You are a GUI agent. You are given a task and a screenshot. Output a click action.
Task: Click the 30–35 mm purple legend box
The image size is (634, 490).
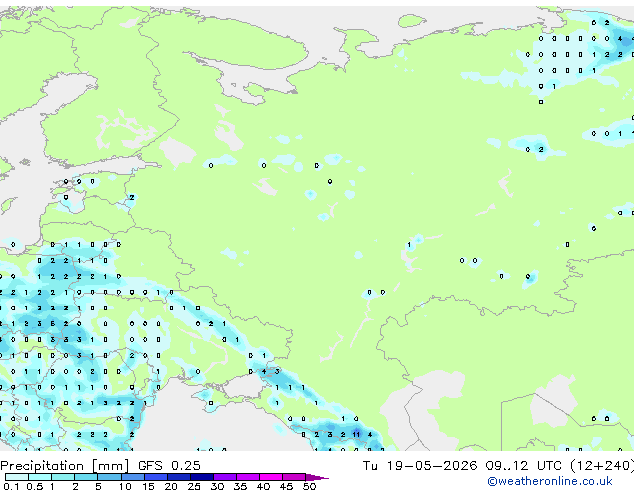[225, 477]
